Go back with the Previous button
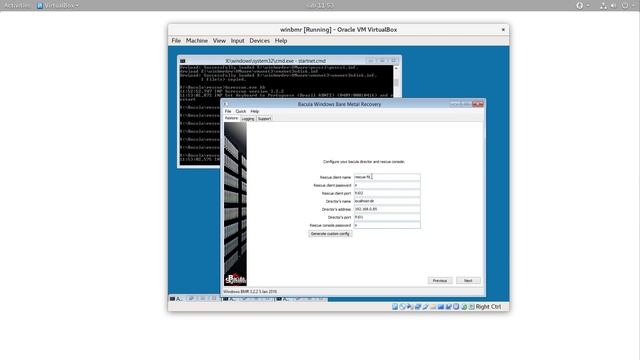 [440, 281]
